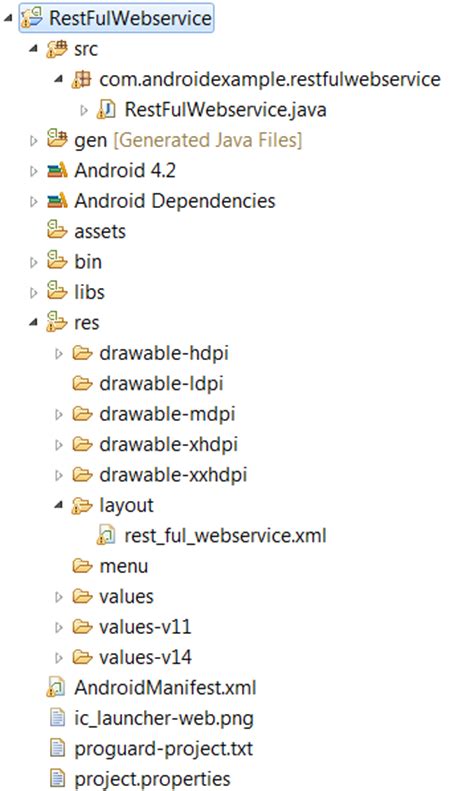
Task: Select the rest_ful_webservice.xml file icon
Action: (106, 535)
